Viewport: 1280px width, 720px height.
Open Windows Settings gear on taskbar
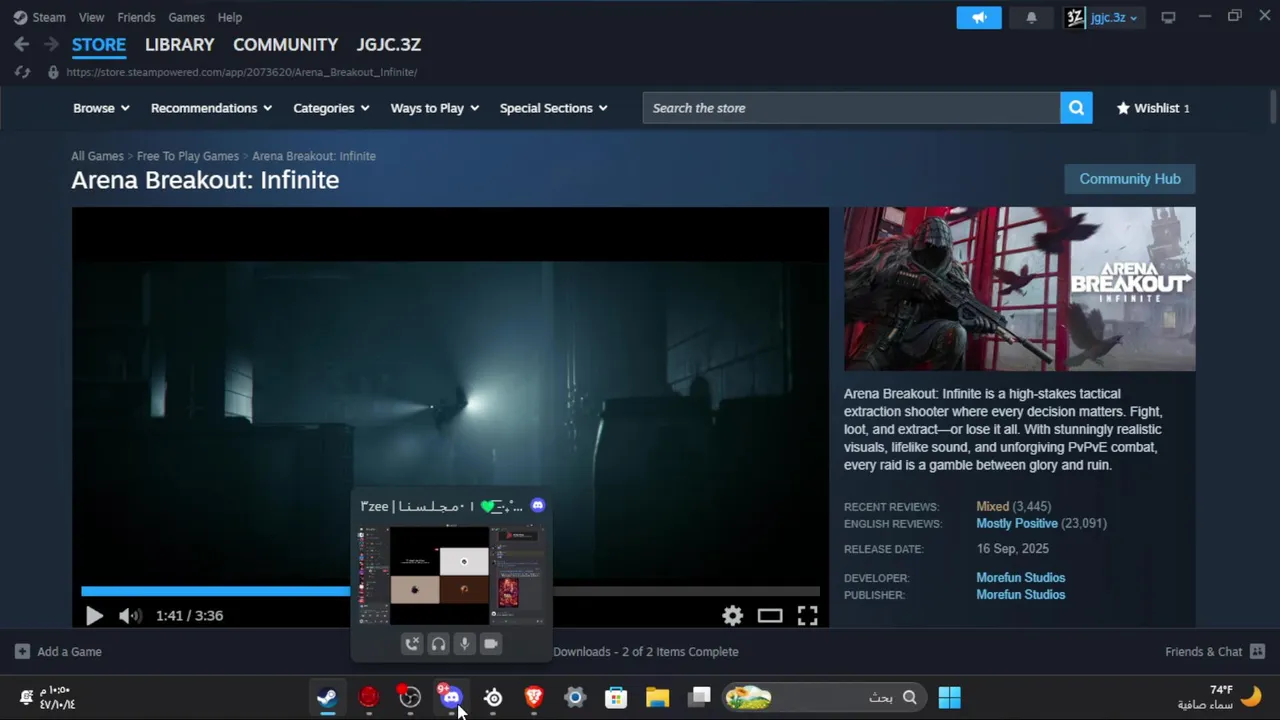click(575, 697)
